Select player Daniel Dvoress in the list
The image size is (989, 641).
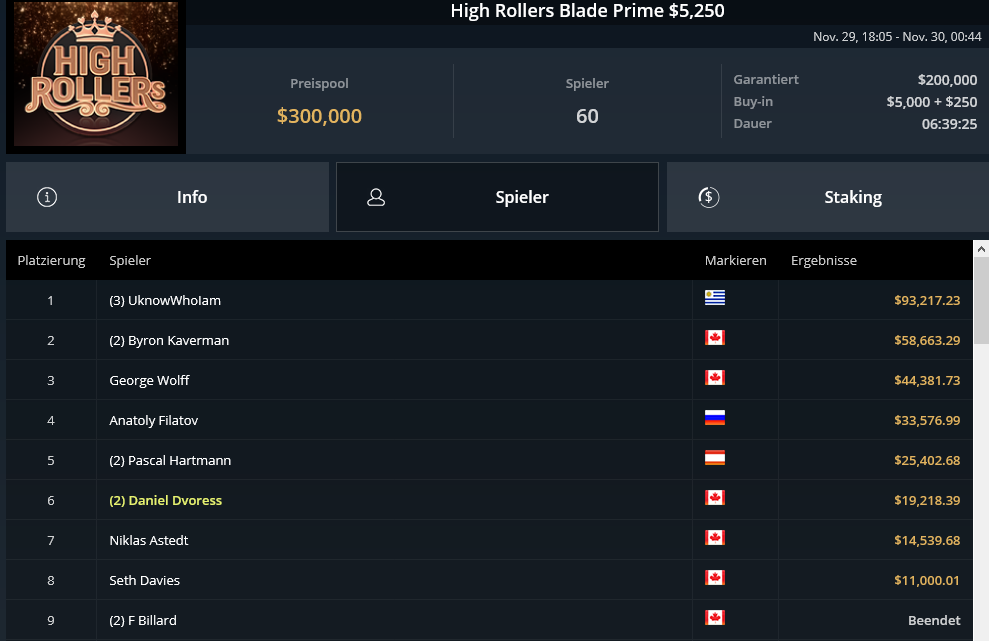pyautogui.click(x=166, y=500)
